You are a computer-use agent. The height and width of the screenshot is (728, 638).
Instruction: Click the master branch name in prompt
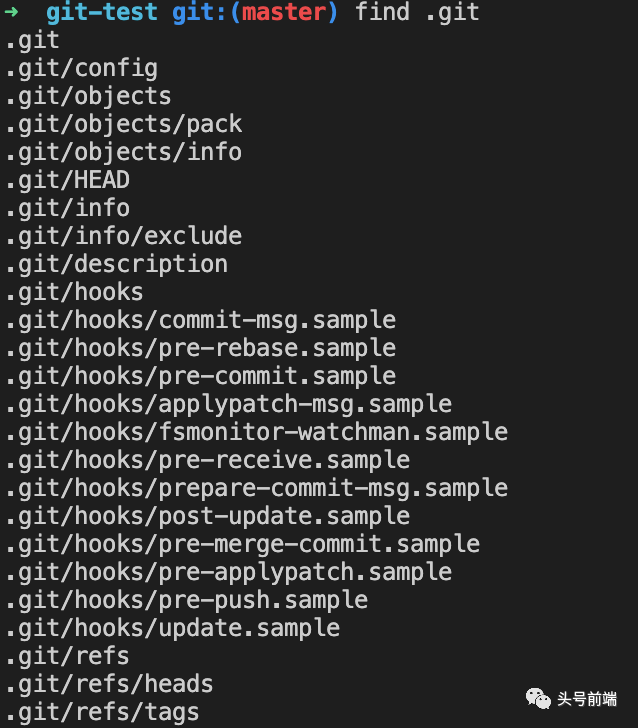(284, 12)
